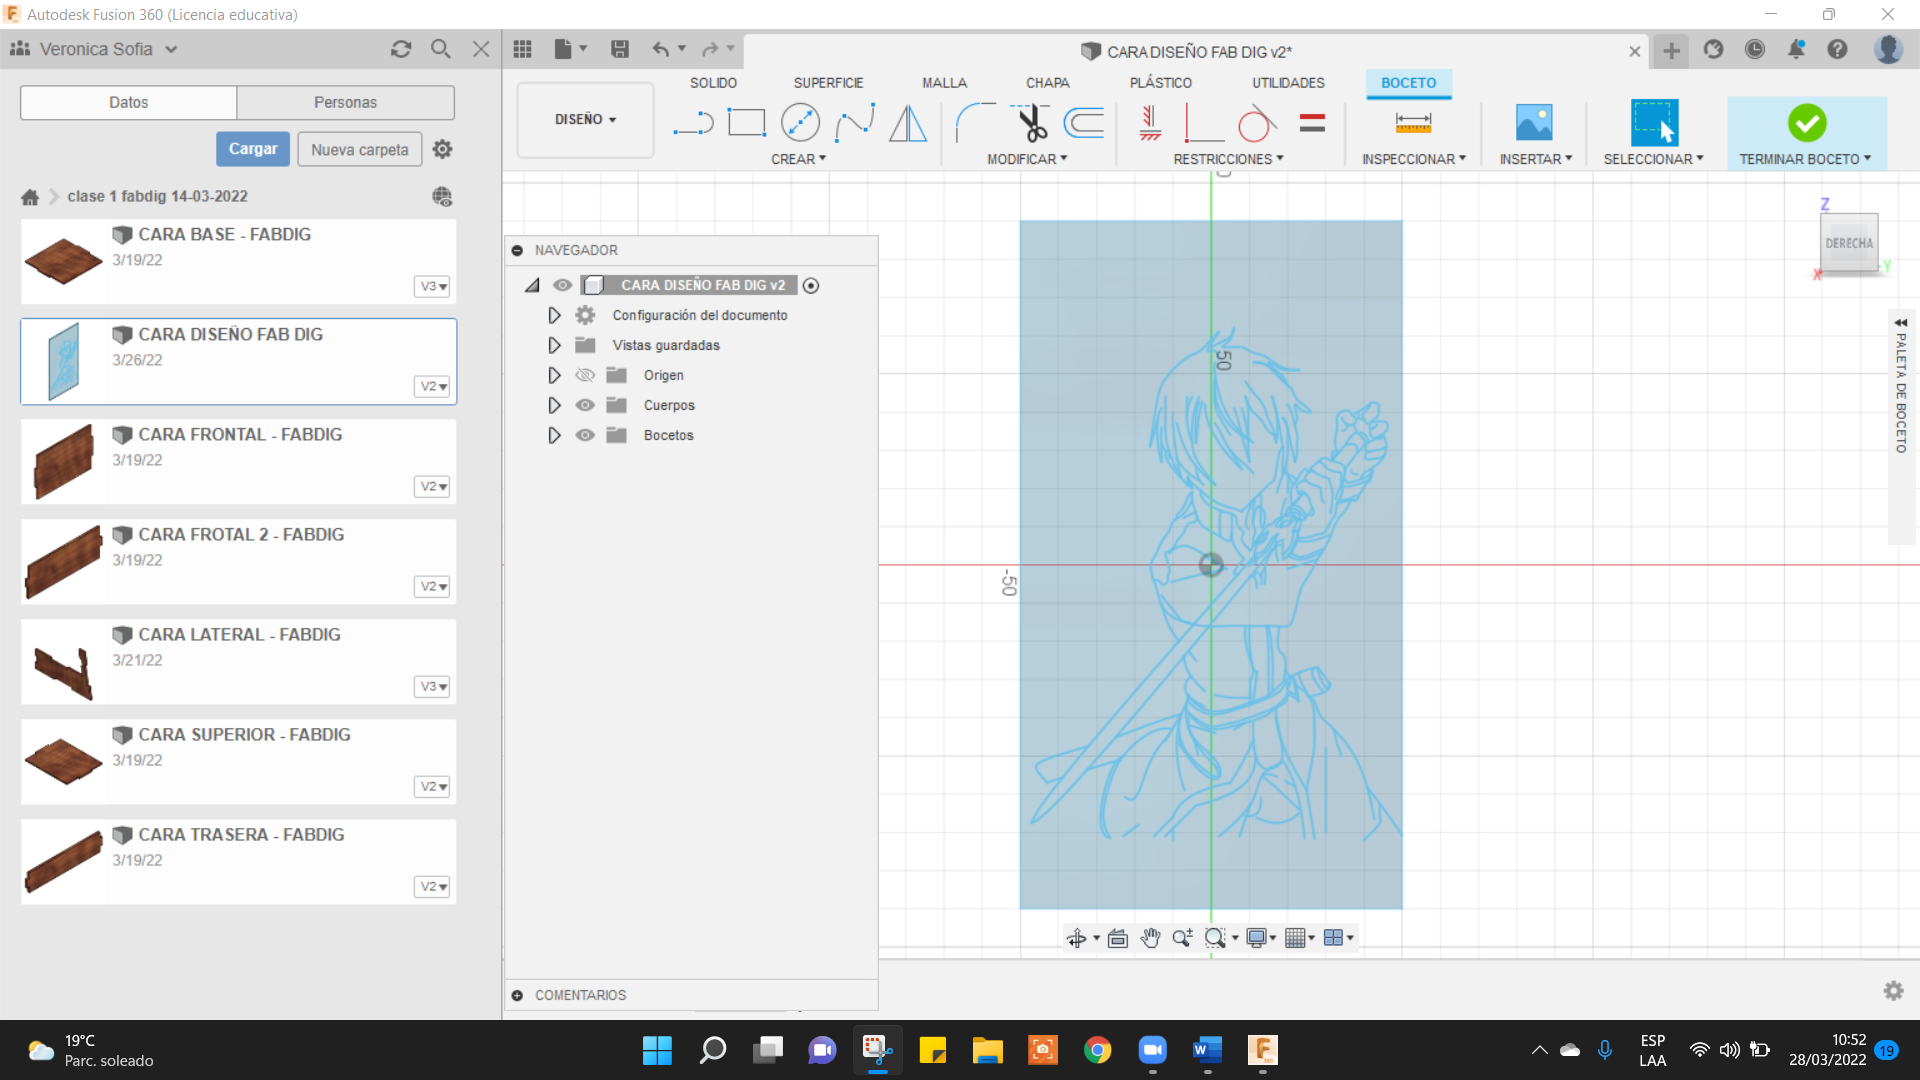Switch to the UTILIDADES tab
The image size is (1920, 1080).
[x=1288, y=83]
